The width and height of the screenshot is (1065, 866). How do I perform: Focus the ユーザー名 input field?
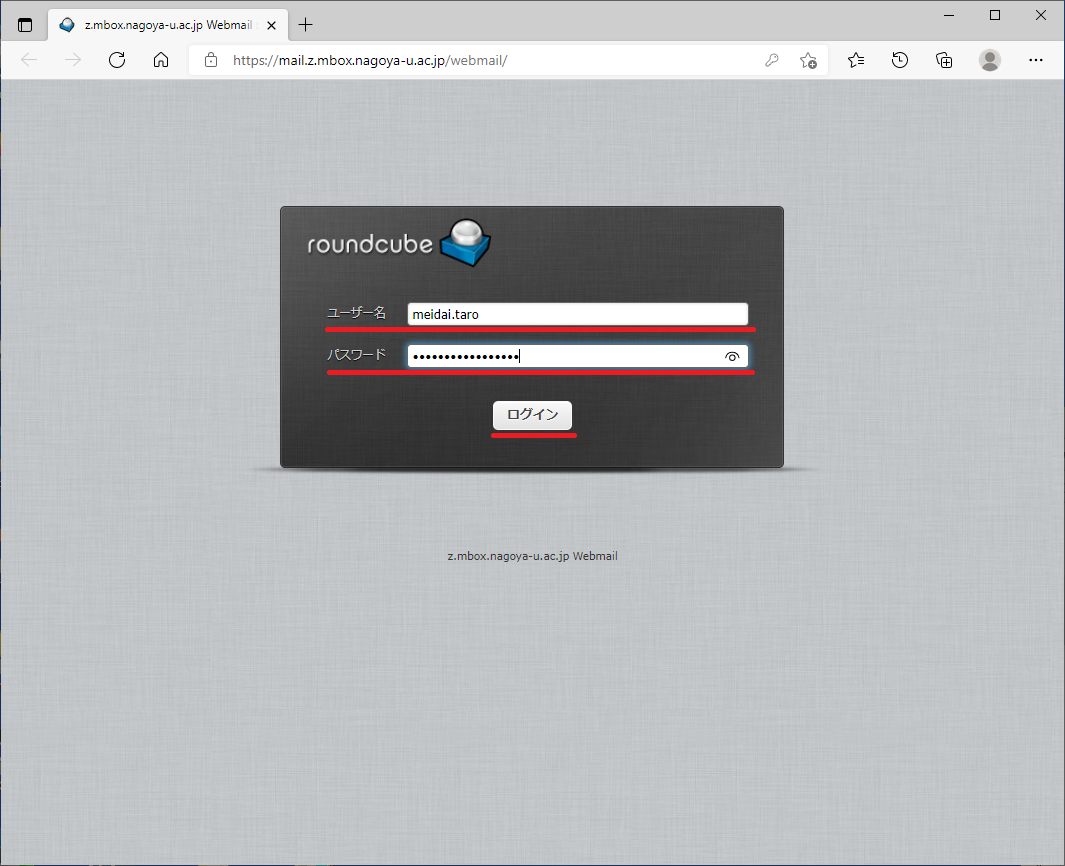[x=577, y=314]
